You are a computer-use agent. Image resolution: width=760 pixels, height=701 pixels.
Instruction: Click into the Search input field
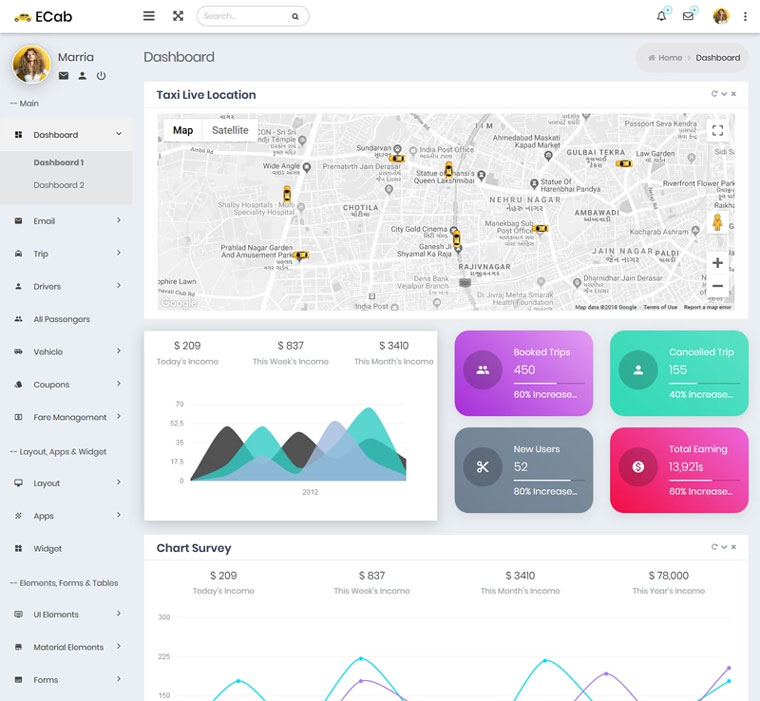(x=245, y=16)
